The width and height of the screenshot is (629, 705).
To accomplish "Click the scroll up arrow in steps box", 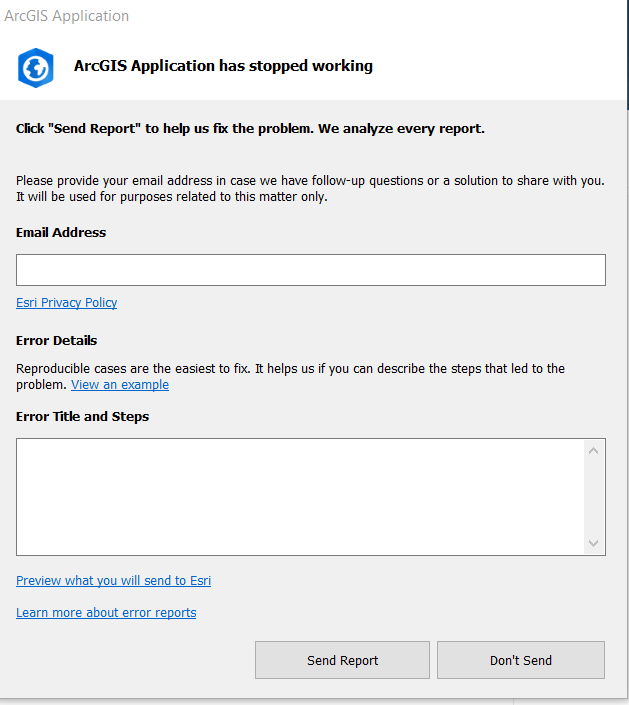I will [x=593, y=451].
